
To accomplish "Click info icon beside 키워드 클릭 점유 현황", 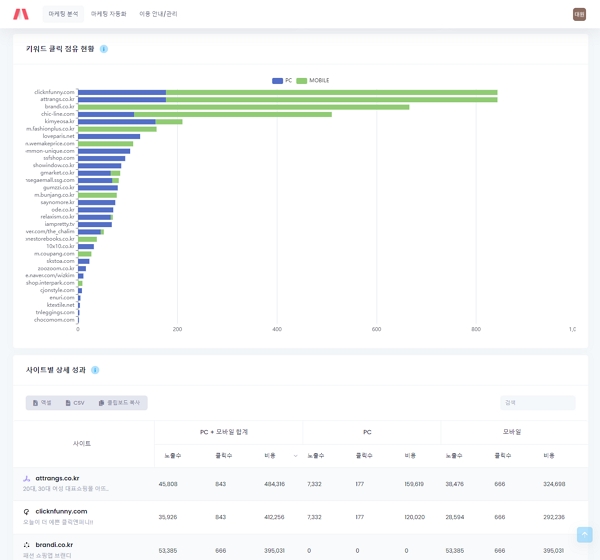I will pos(104,49).
